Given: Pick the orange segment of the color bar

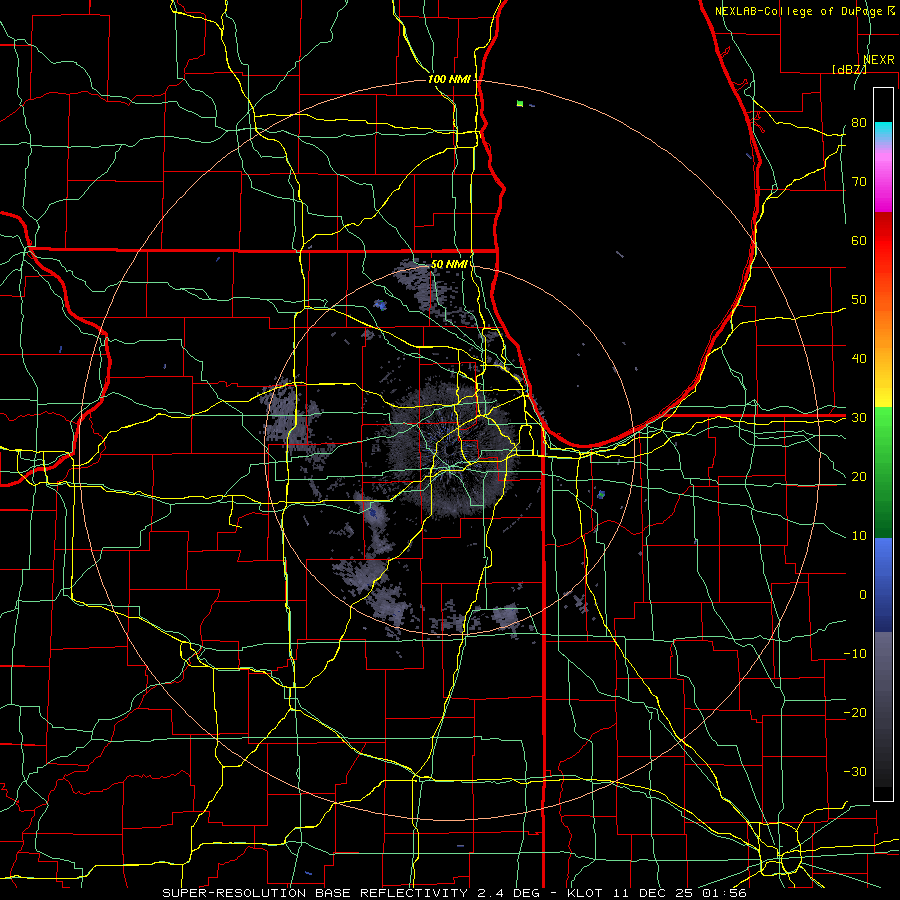Looking at the screenshot, I should [883, 327].
